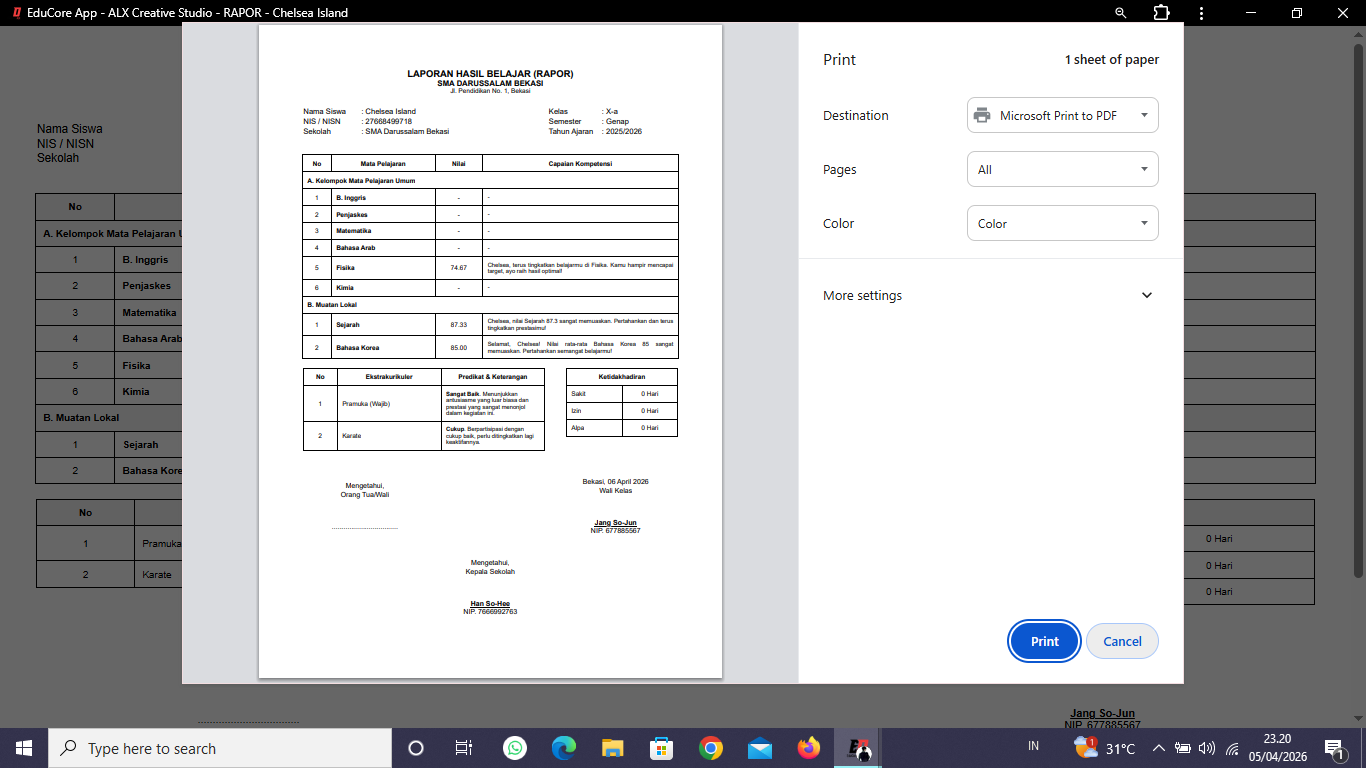Click the Task View taskbar icon
Image resolution: width=1366 pixels, height=768 pixels.
click(464, 748)
